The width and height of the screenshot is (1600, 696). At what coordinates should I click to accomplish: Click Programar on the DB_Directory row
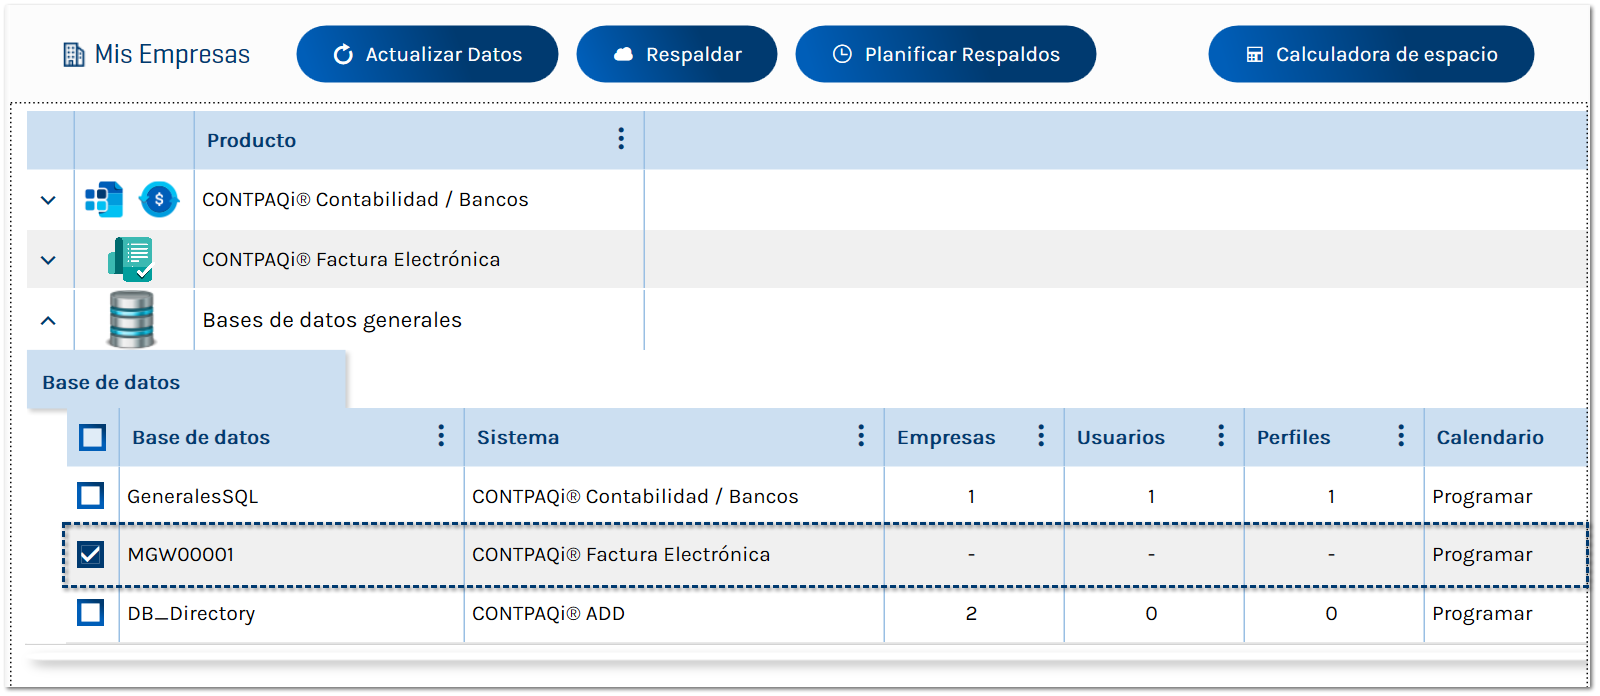pyautogui.click(x=1483, y=613)
